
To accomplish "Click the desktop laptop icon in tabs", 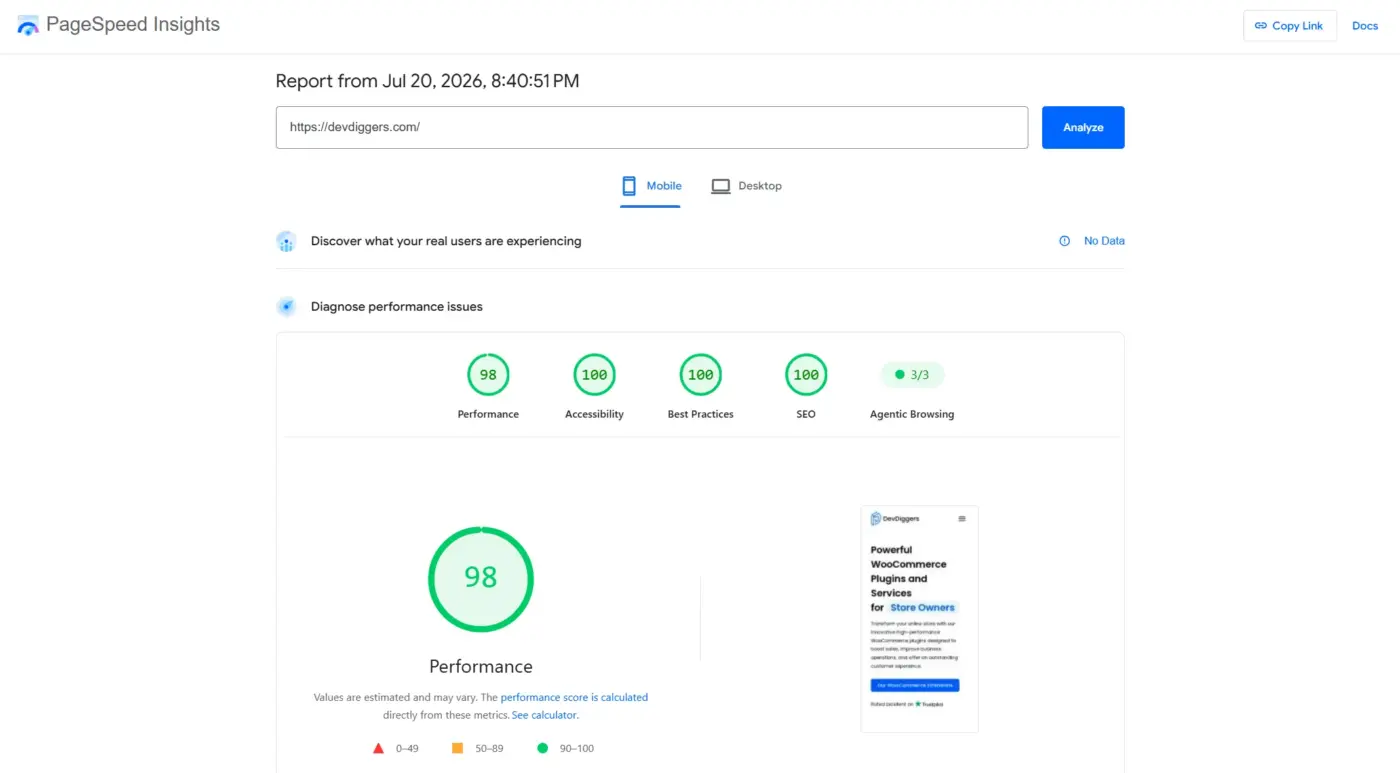I will (721, 186).
